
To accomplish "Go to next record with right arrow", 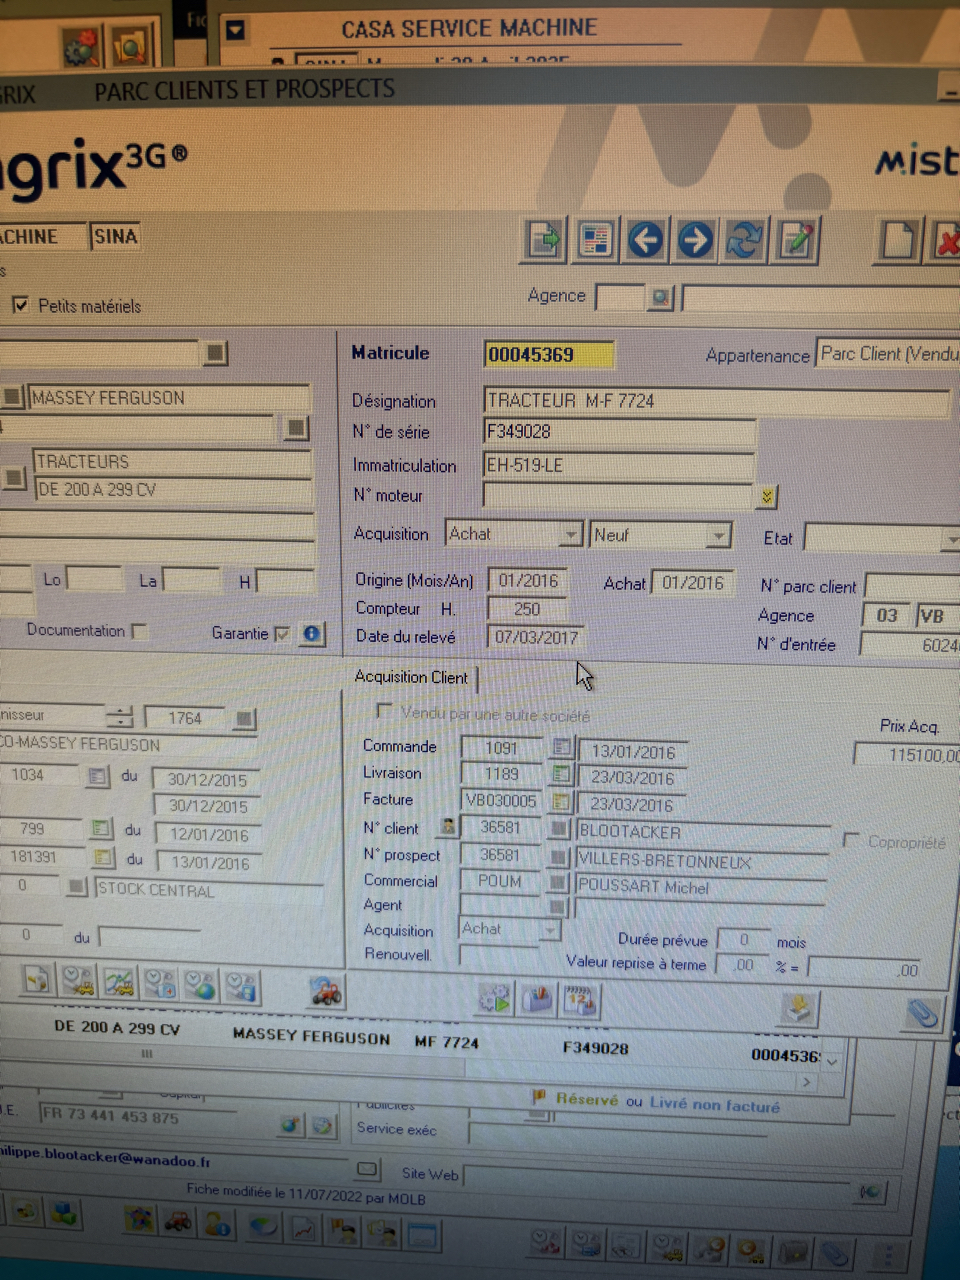I will coord(696,240).
